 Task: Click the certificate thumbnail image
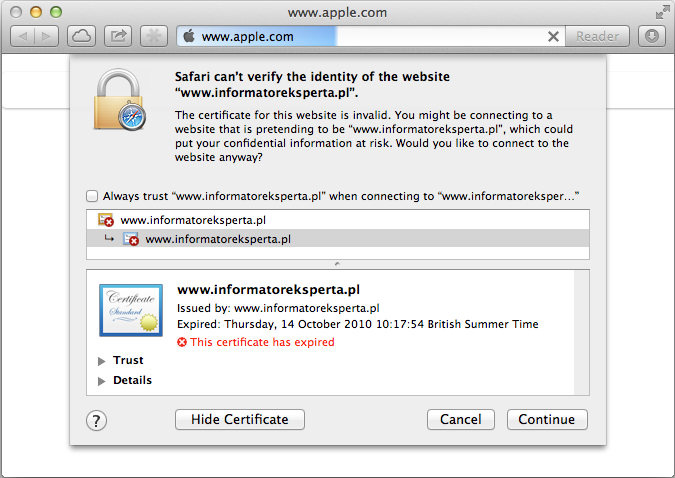tap(131, 310)
